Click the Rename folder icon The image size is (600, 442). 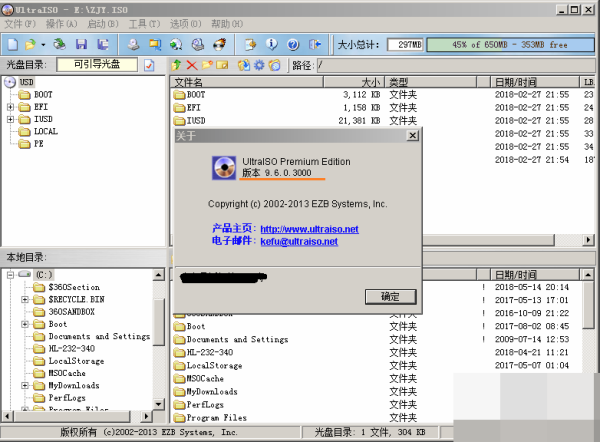[222, 65]
